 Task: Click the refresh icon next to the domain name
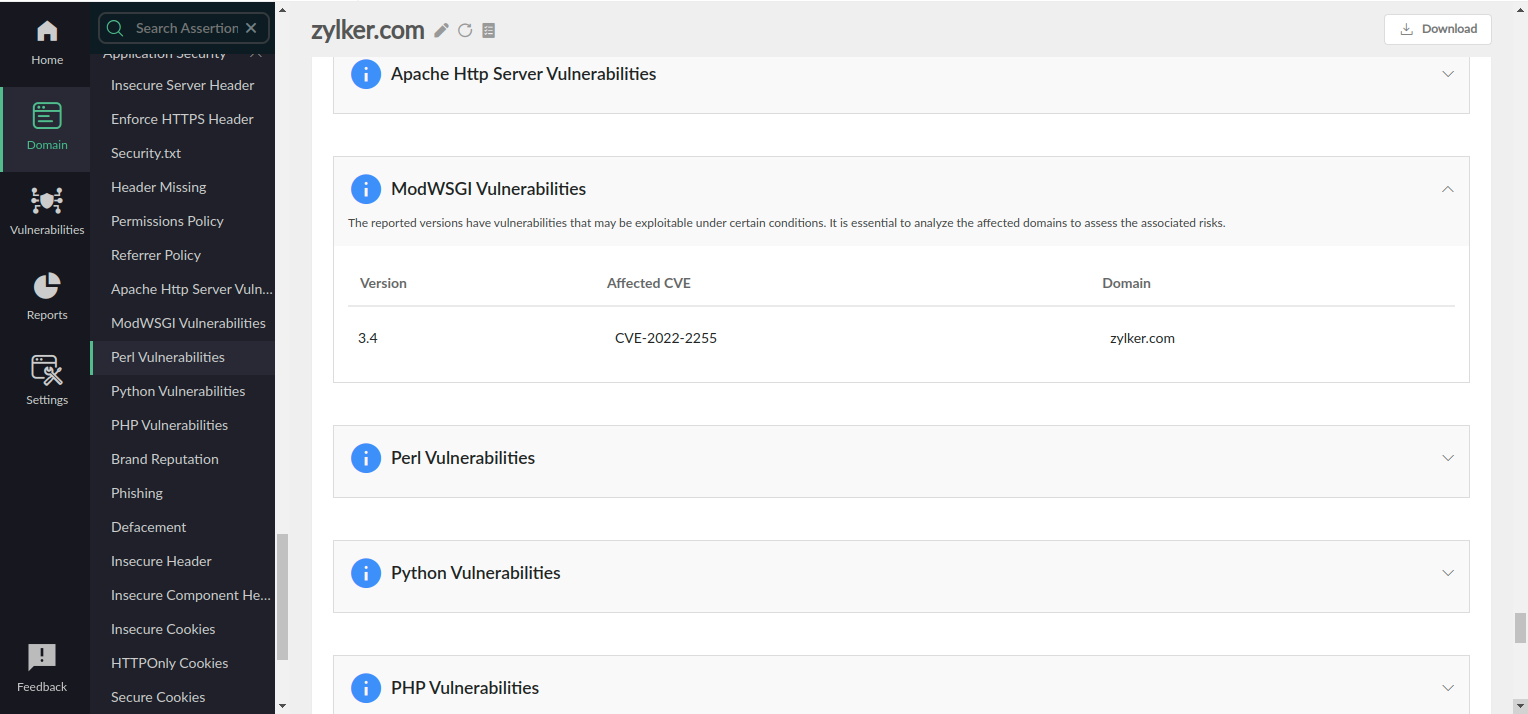click(x=465, y=31)
